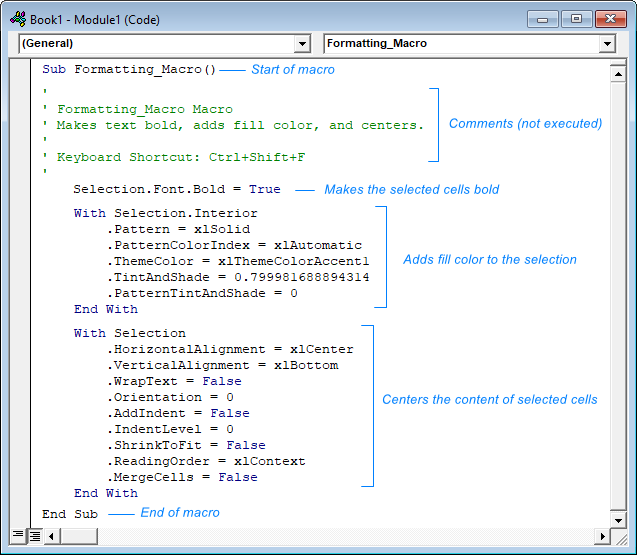The height and width of the screenshot is (555, 637).
Task: Click margin bar beside With Selection.Interior
Action: [20, 213]
